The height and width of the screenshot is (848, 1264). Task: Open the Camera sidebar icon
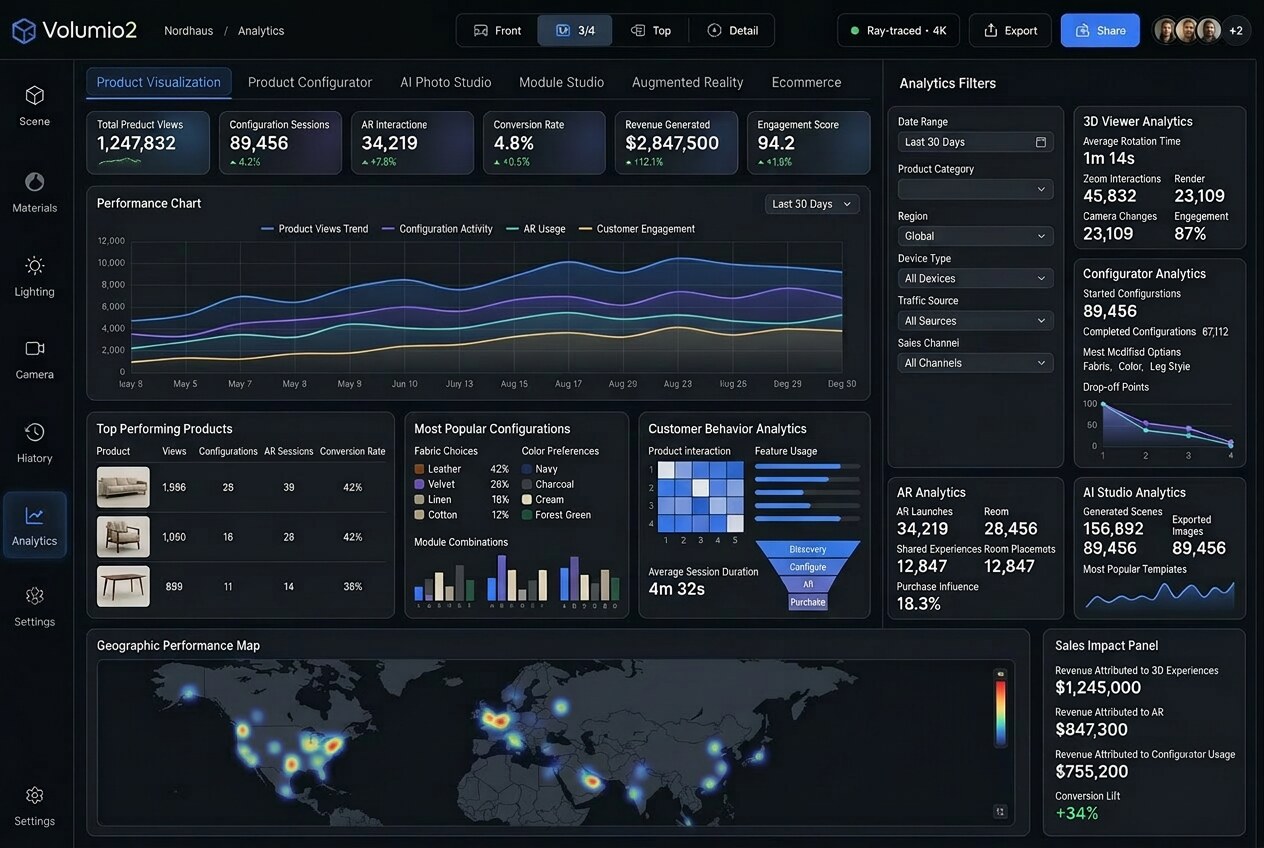[x=34, y=348]
